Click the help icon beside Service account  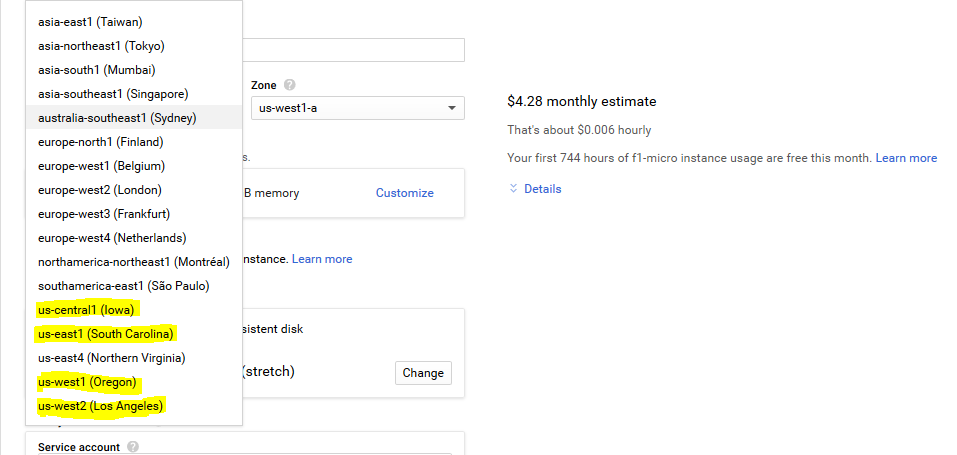pyautogui.click(x=132, y=447)
